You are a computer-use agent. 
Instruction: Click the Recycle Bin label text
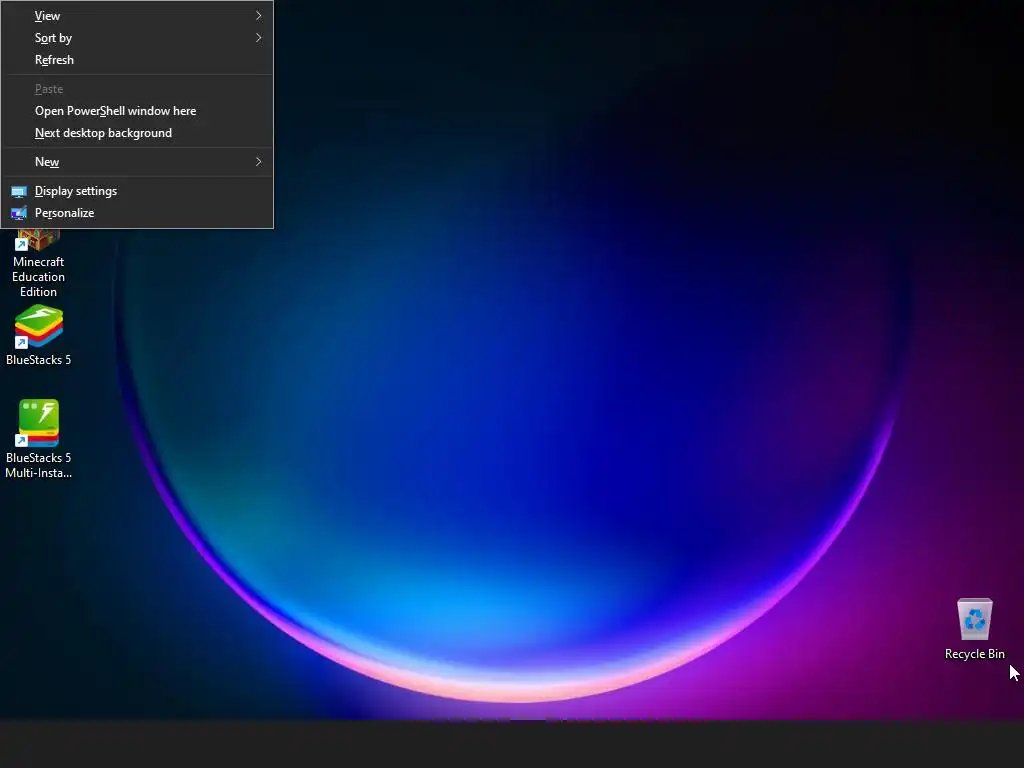pos(974,654)
